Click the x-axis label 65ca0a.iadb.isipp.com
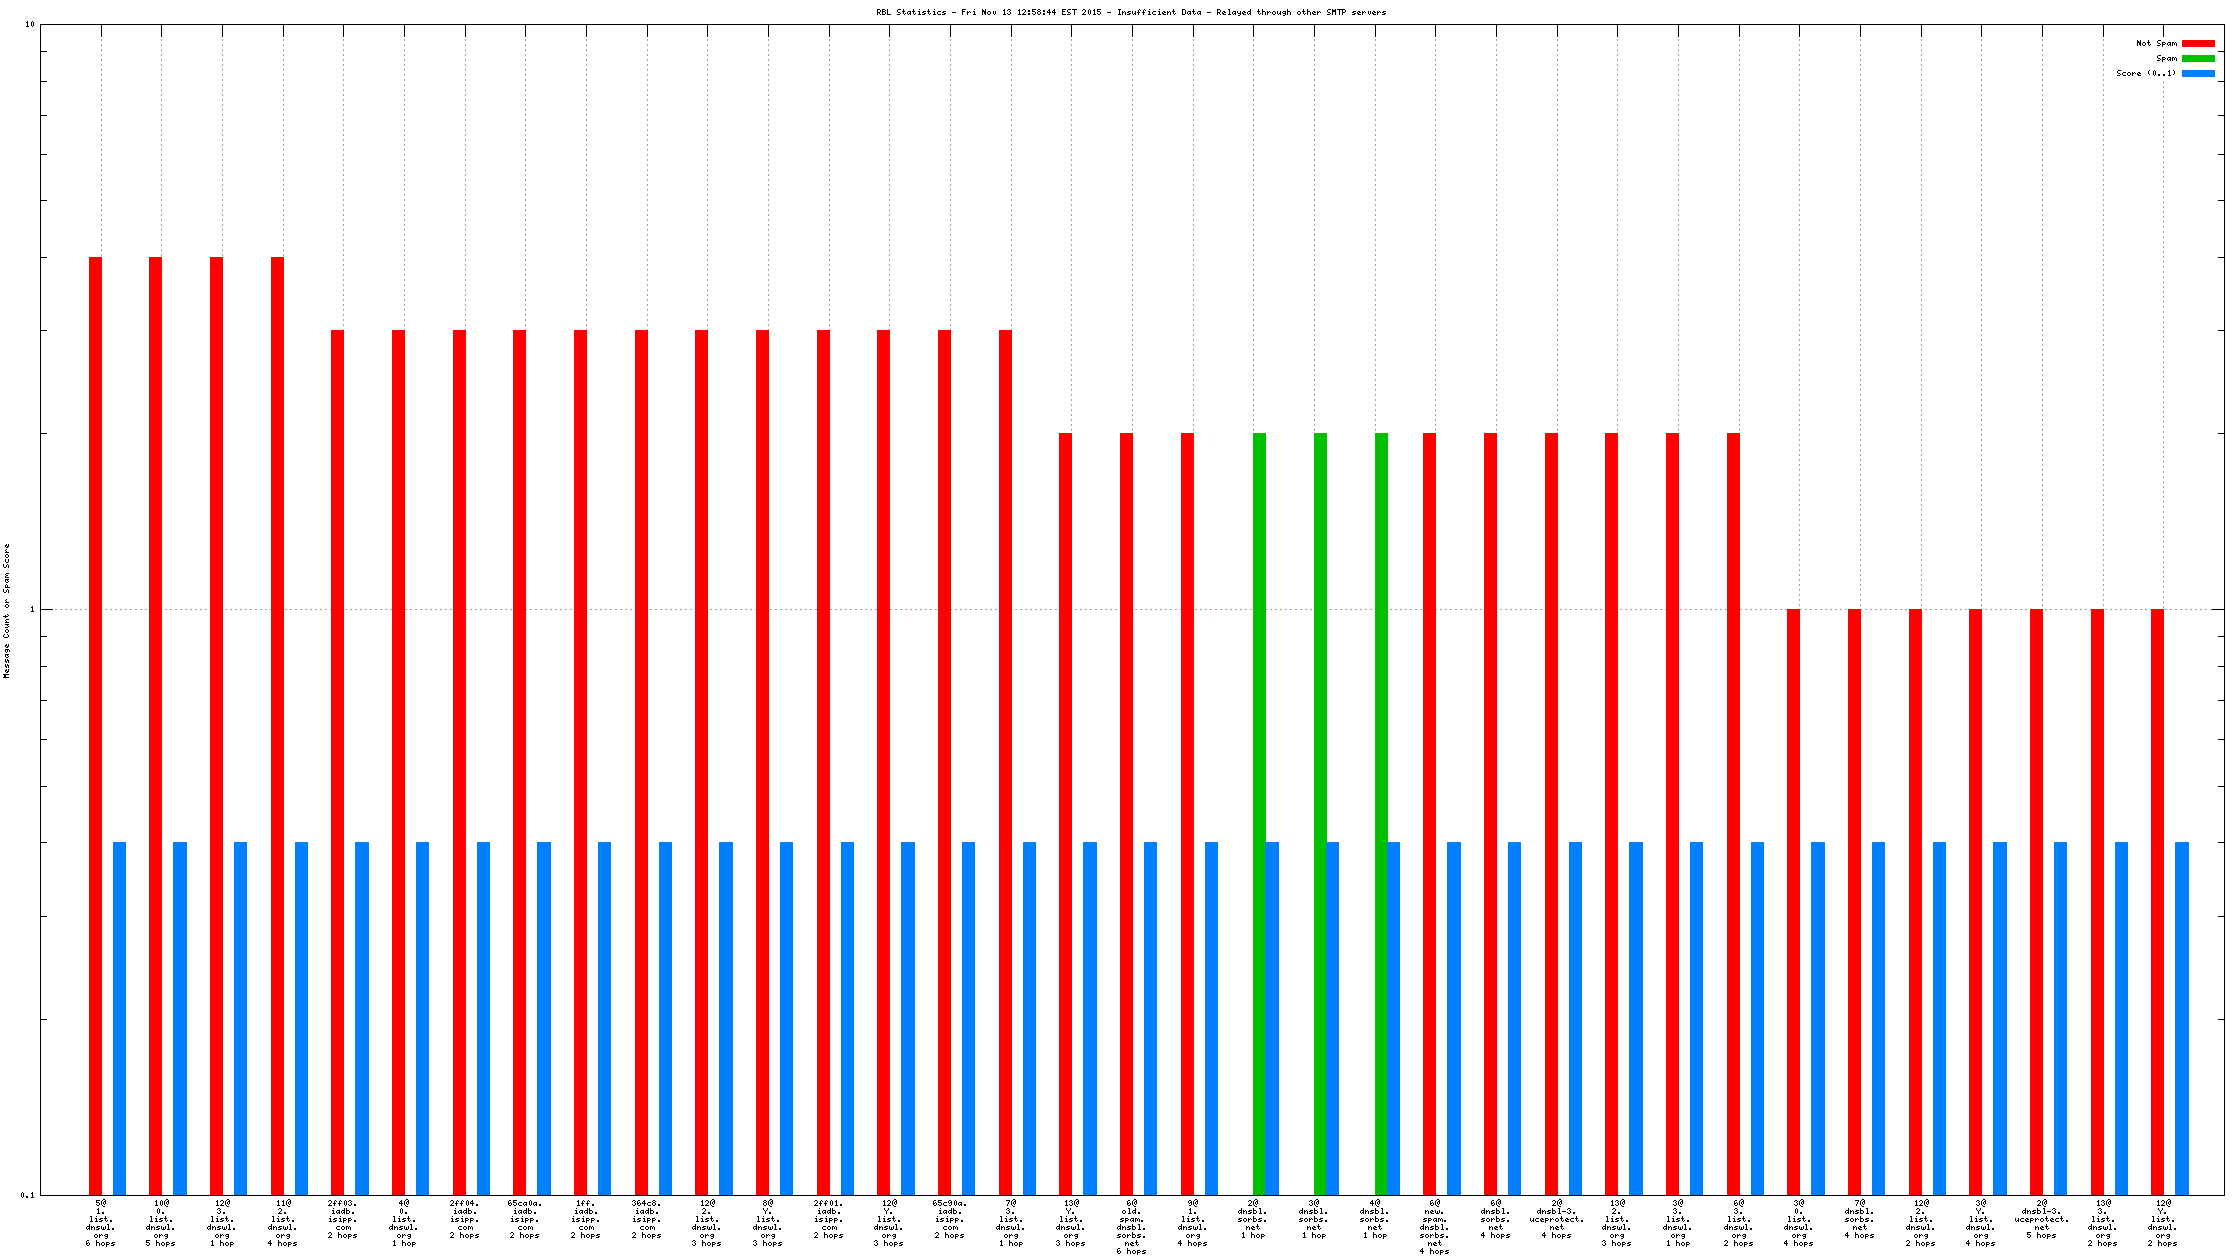Image resolution: width=2240 pixels, height=1260 pixels. tap(525, 1218)
